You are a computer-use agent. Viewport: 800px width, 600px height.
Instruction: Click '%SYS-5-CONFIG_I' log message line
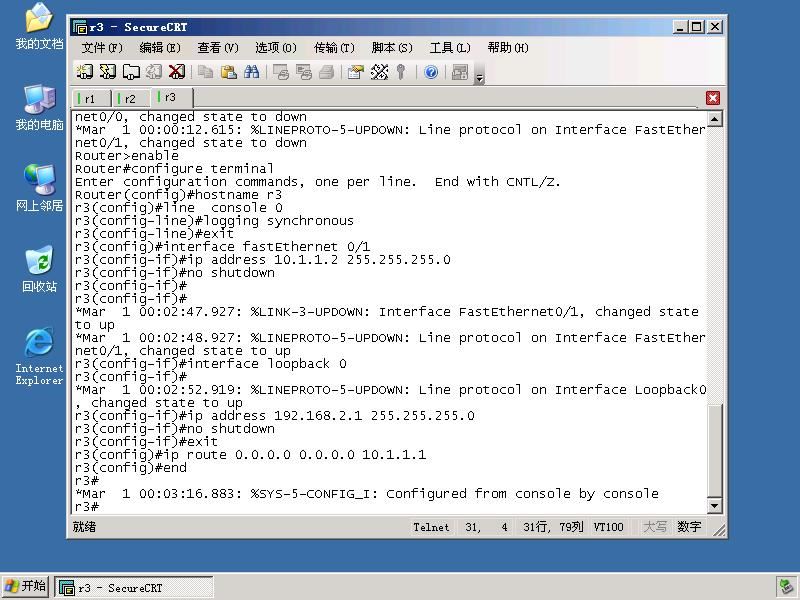[366, 494]
